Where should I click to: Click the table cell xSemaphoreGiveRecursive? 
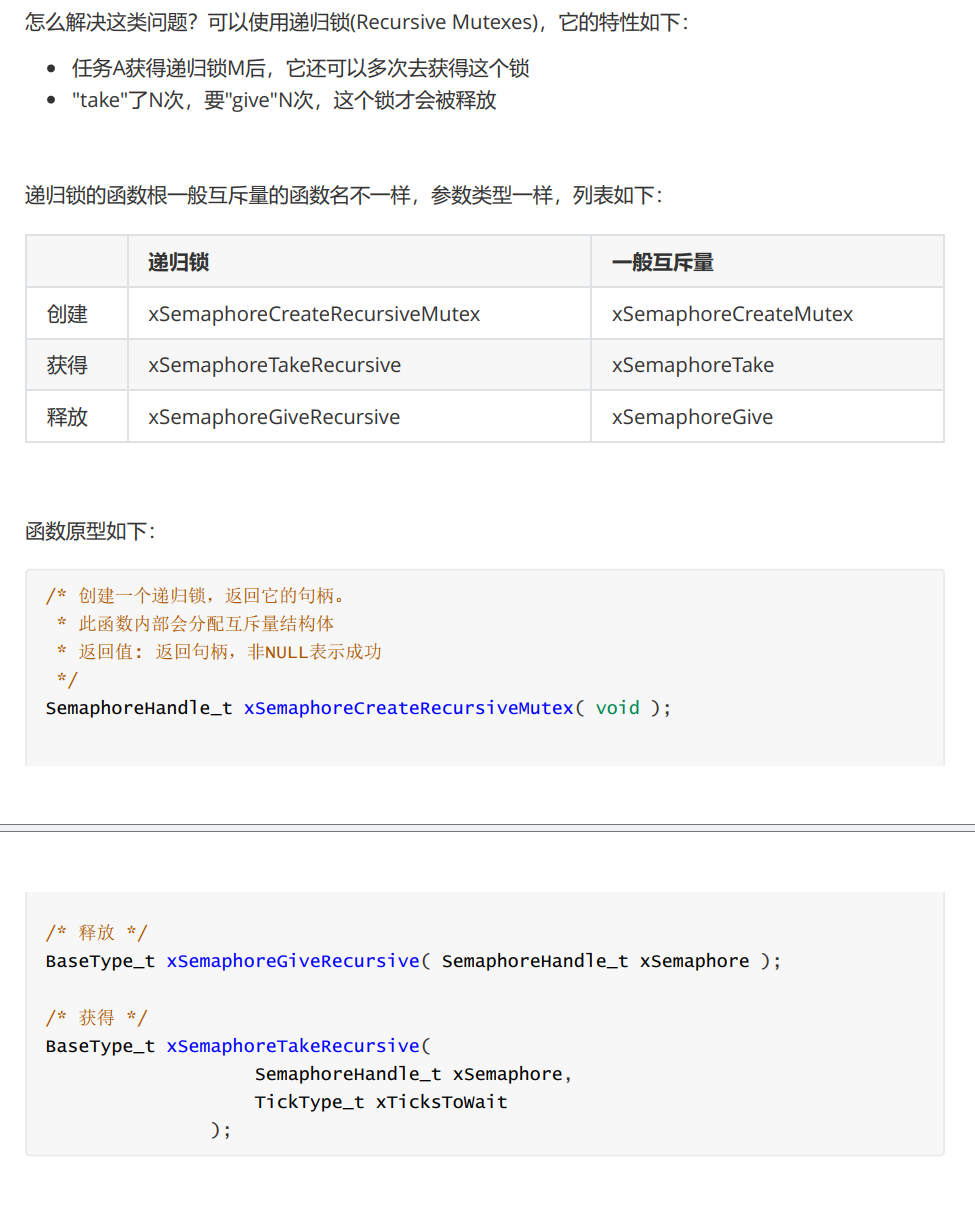pos(359,416)
